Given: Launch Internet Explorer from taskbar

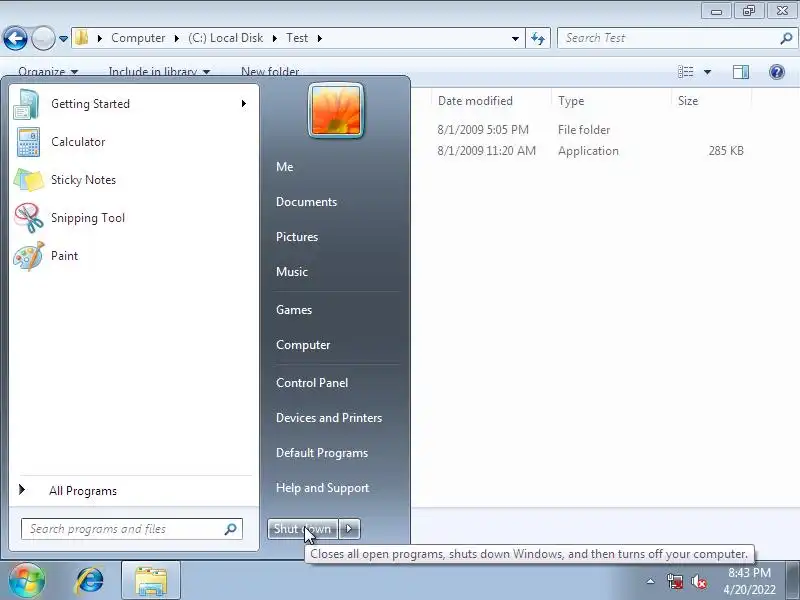Looking at the screenshot, I should pos(90,581).
